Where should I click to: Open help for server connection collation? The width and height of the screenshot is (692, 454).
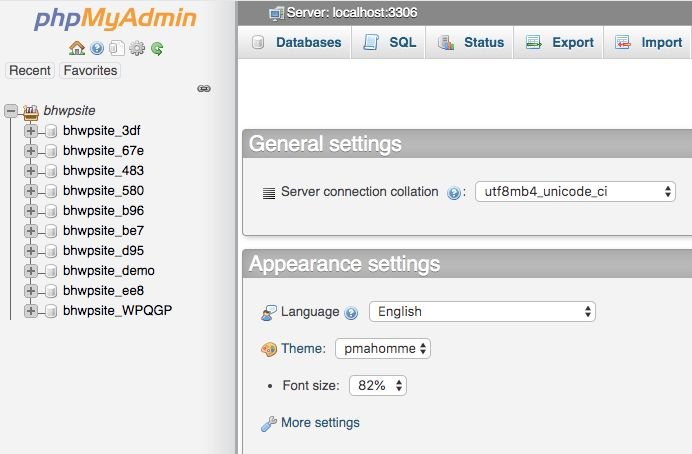click(x=454, y=193)
